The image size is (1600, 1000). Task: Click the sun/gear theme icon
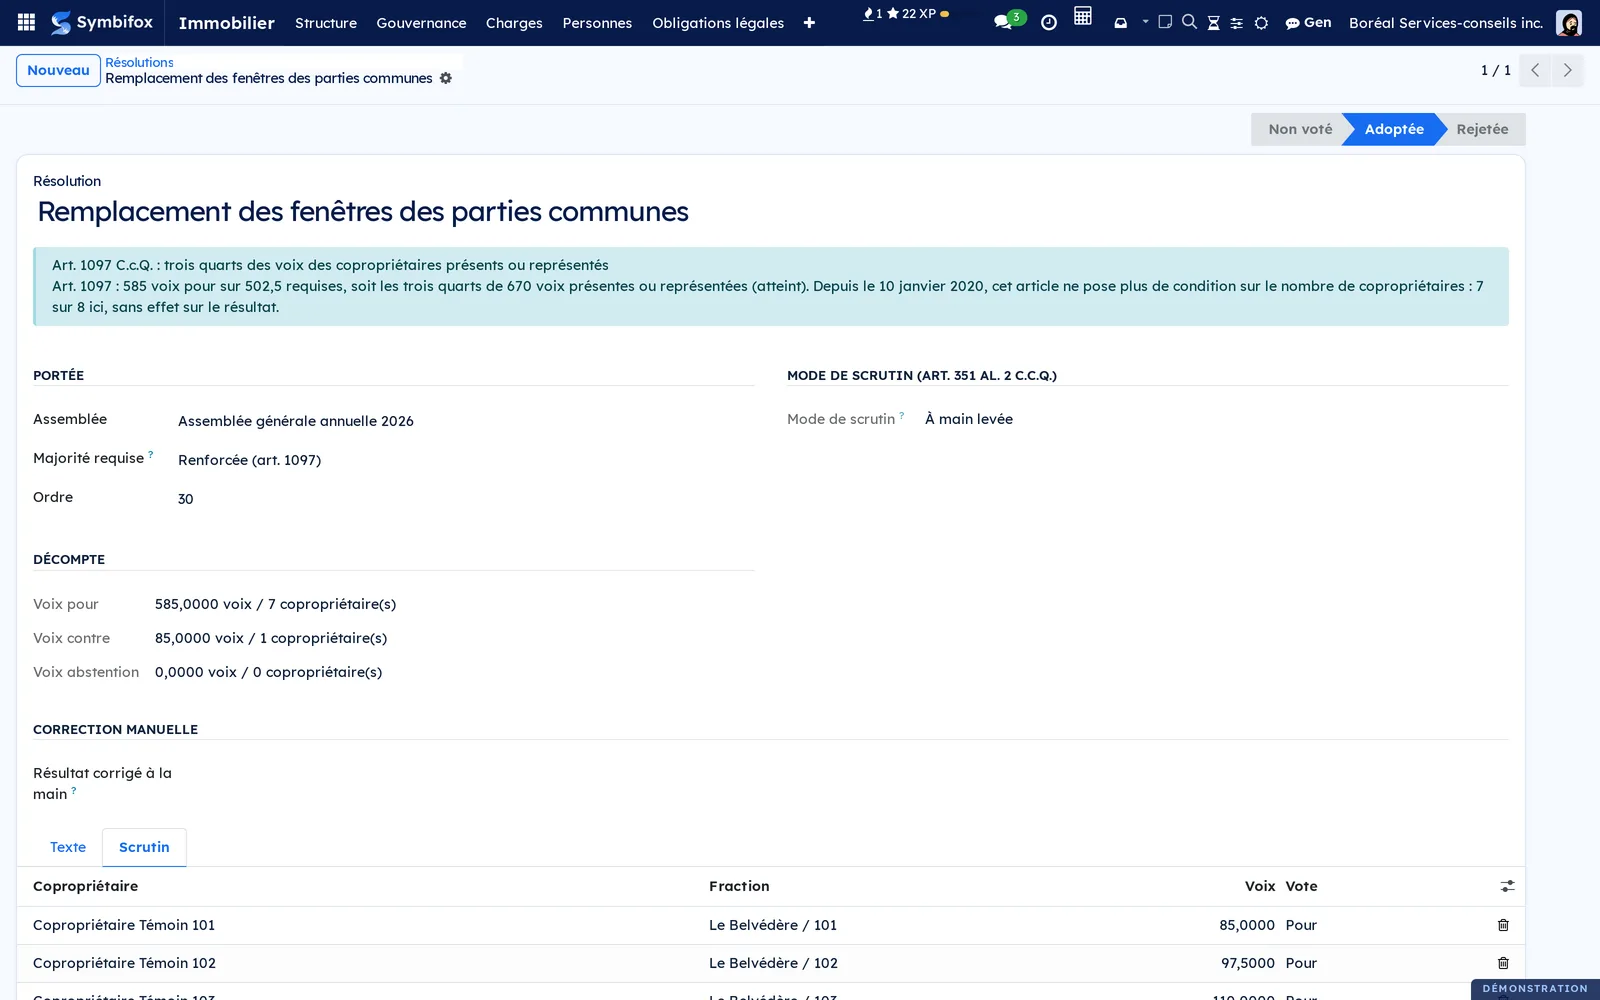coord(1261,23)
